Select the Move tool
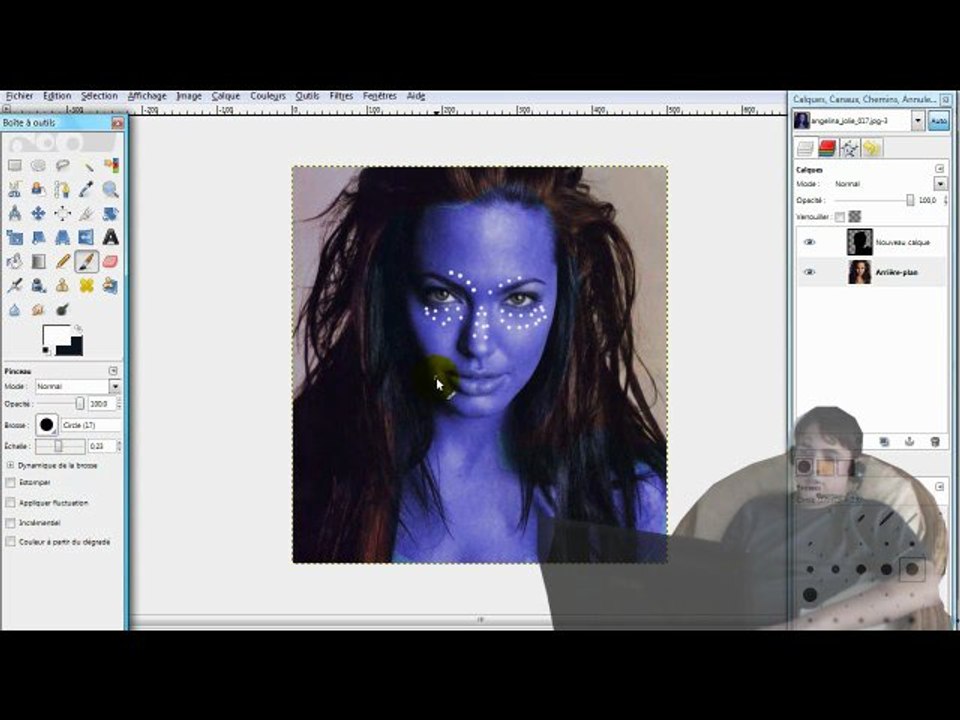 (x=39, y=213)
